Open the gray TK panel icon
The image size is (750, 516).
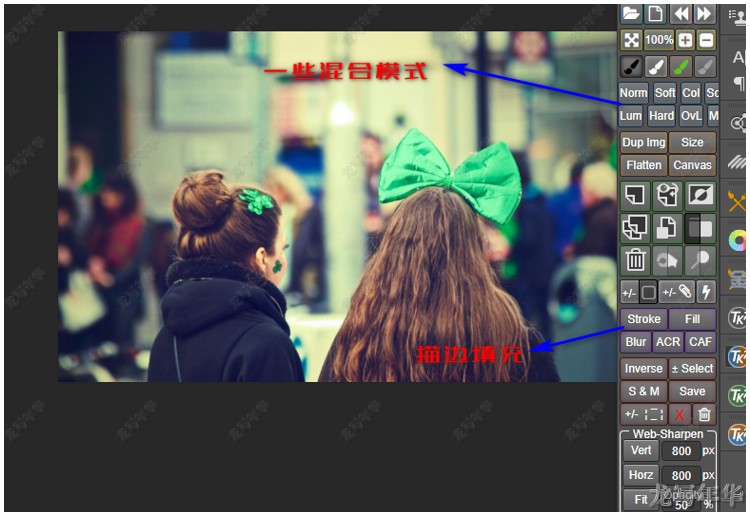point(737,318)
